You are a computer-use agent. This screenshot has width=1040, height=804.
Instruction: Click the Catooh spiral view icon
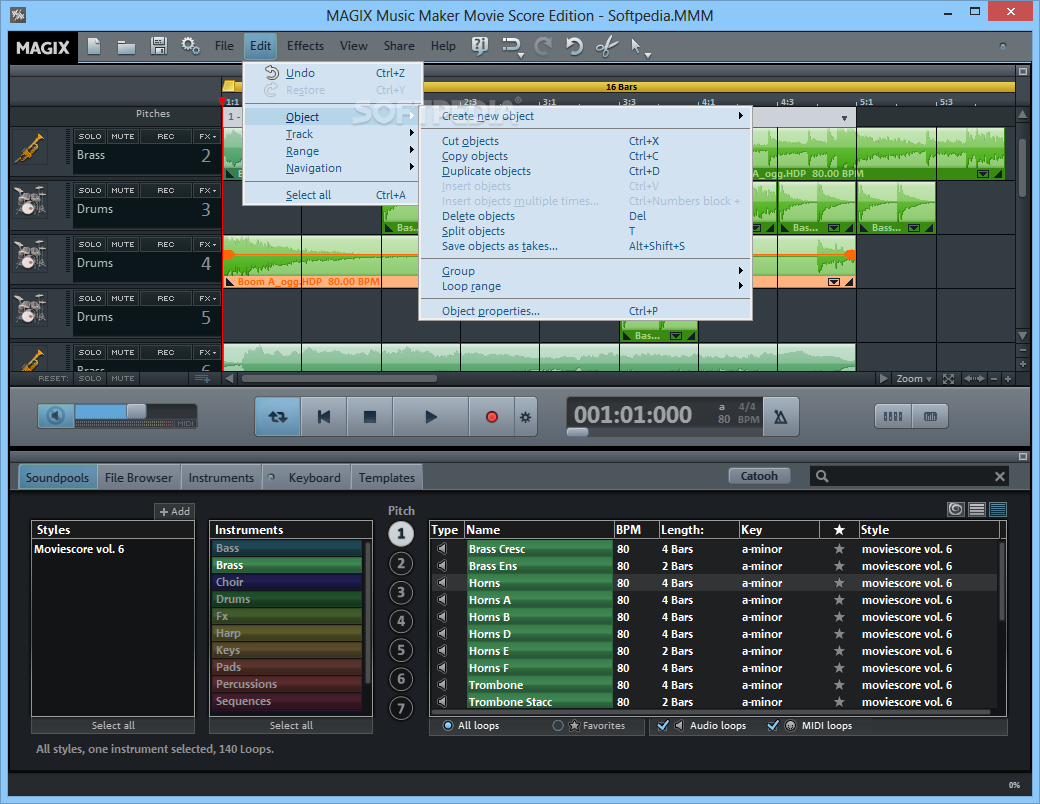(956, 509)
